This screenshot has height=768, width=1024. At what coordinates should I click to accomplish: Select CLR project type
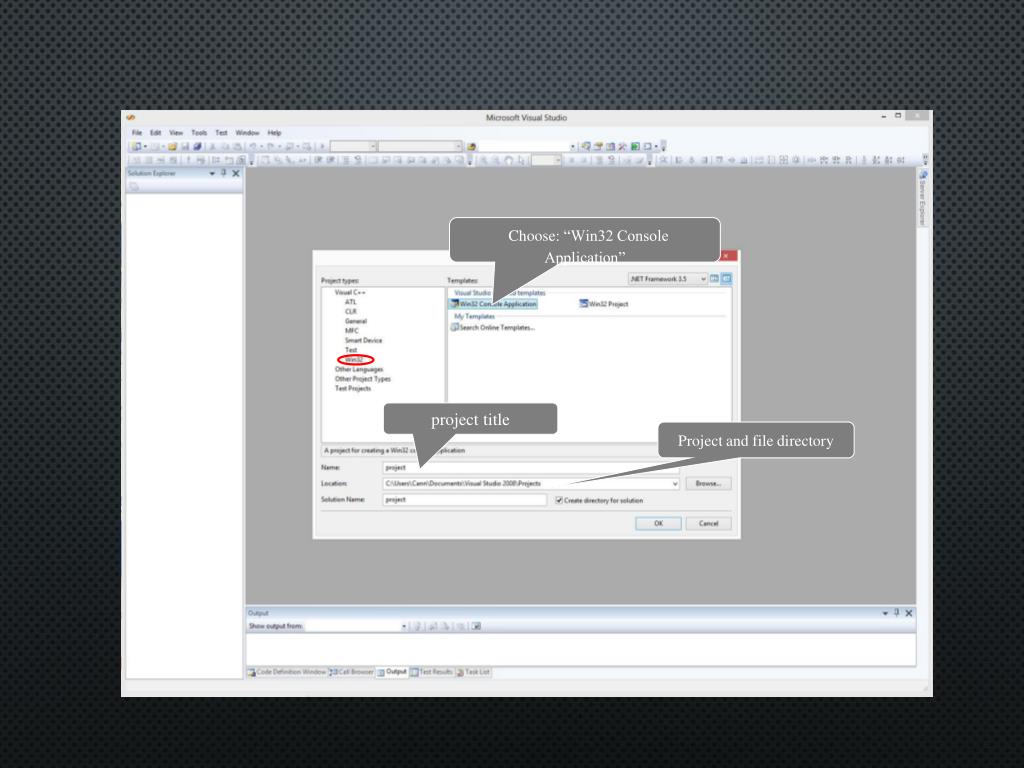click(x=351, y=312)
